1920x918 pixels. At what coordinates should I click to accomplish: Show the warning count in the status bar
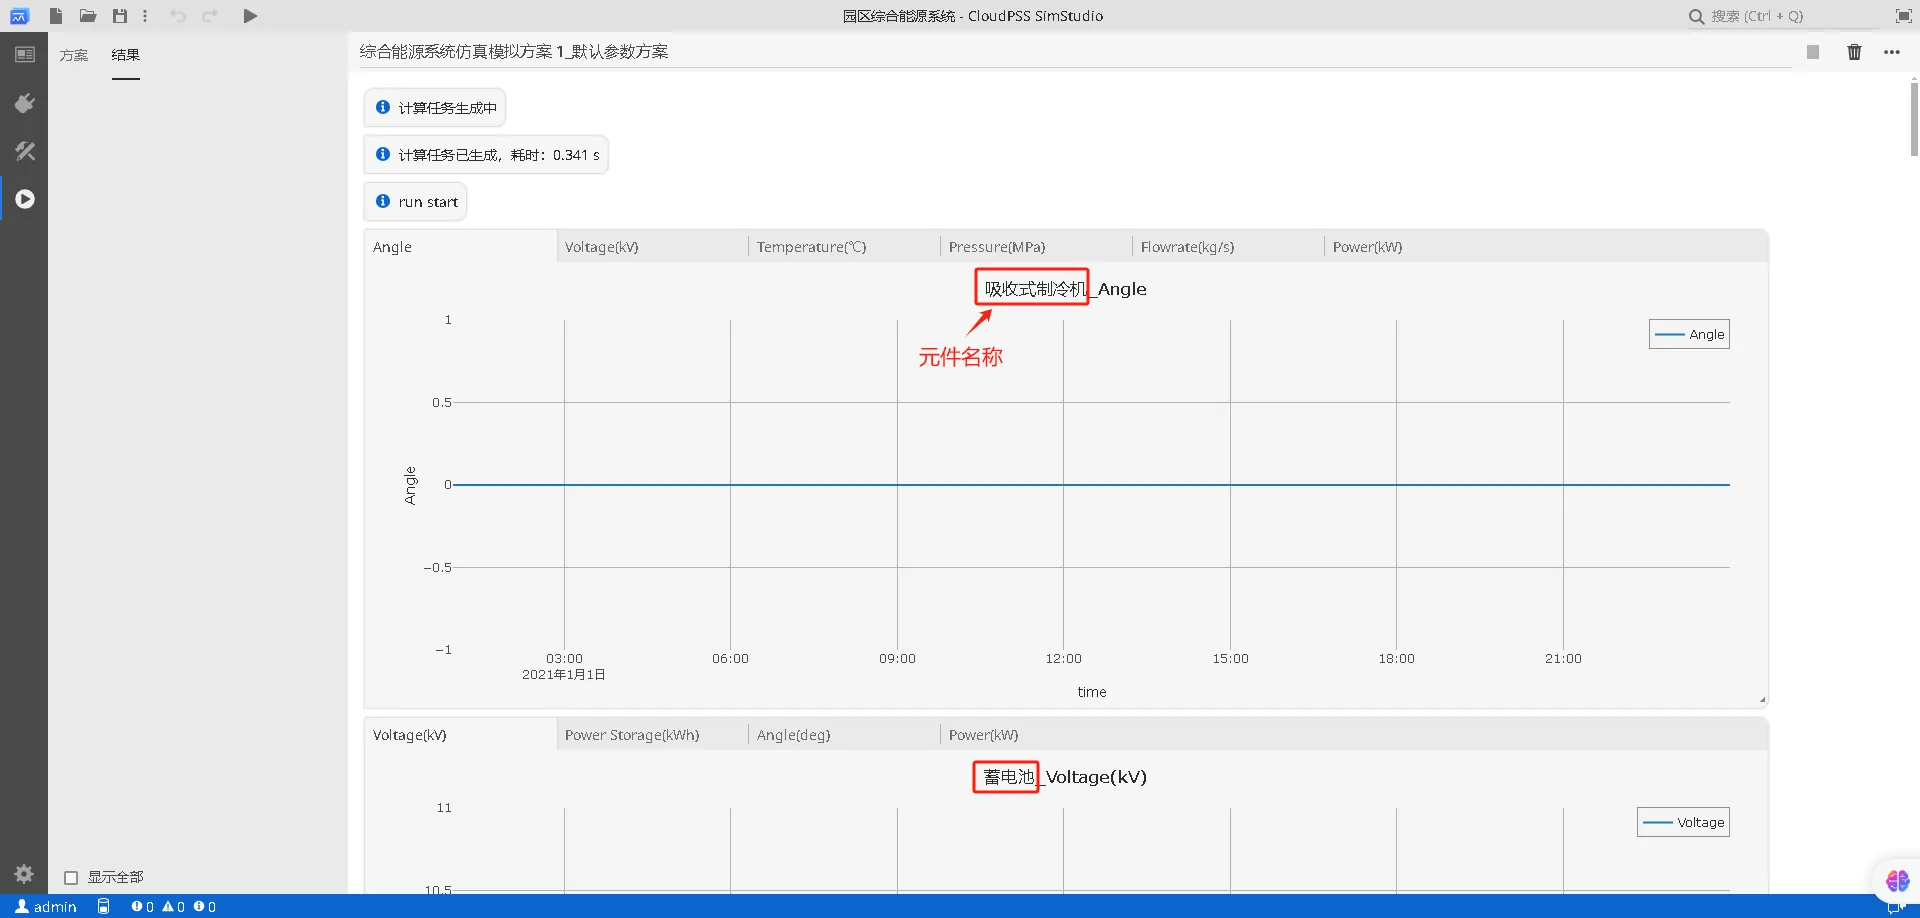pyautogui.click(x=173, y=906)
